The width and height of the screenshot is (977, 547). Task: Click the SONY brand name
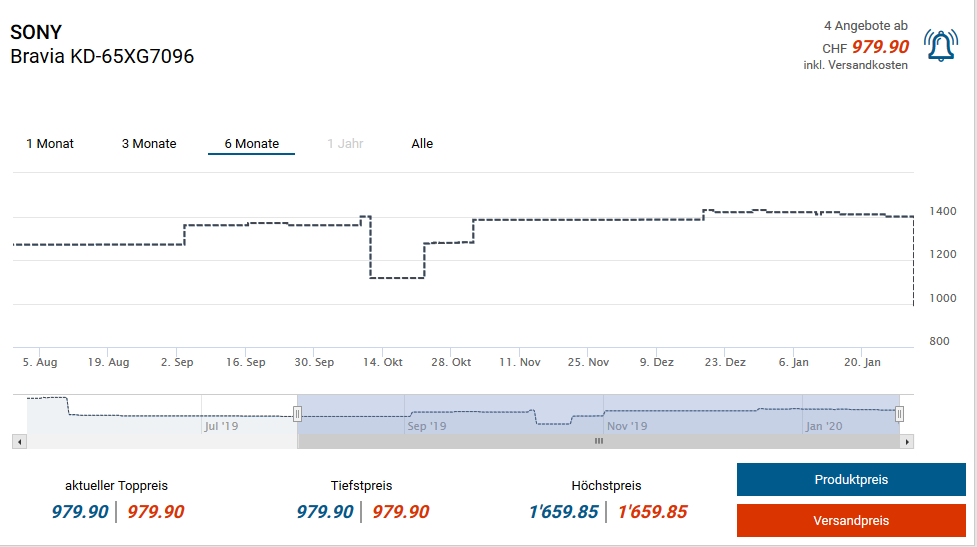pos(36,32)
